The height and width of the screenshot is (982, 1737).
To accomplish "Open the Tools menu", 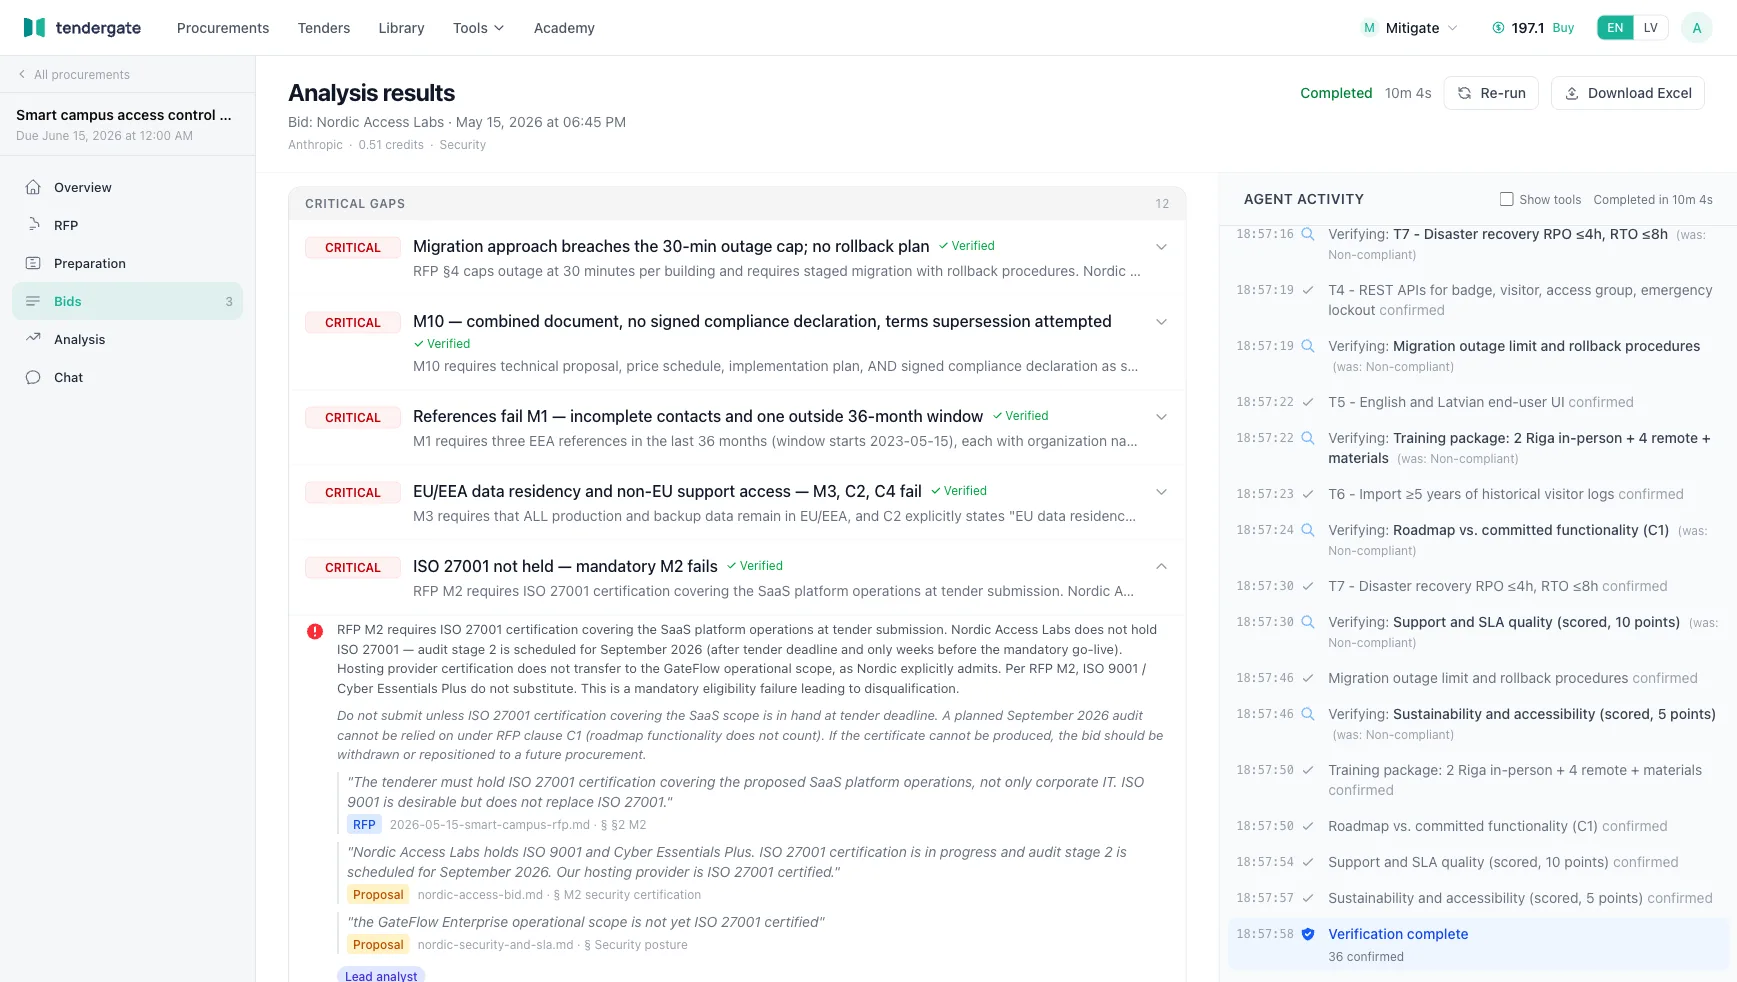I will click(478, 28).
